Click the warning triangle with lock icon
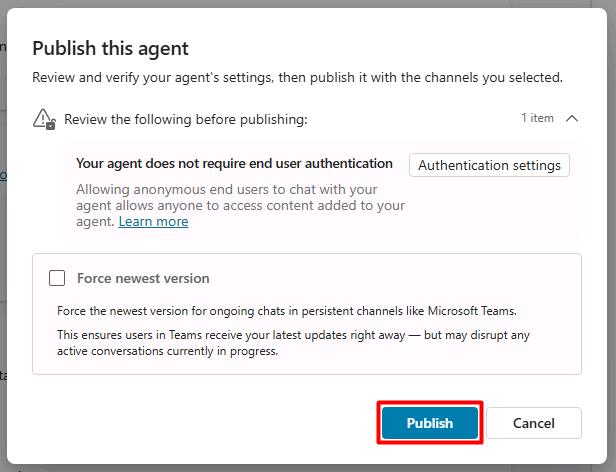Screen dimensions: 616x472 (x=44, y=119)
